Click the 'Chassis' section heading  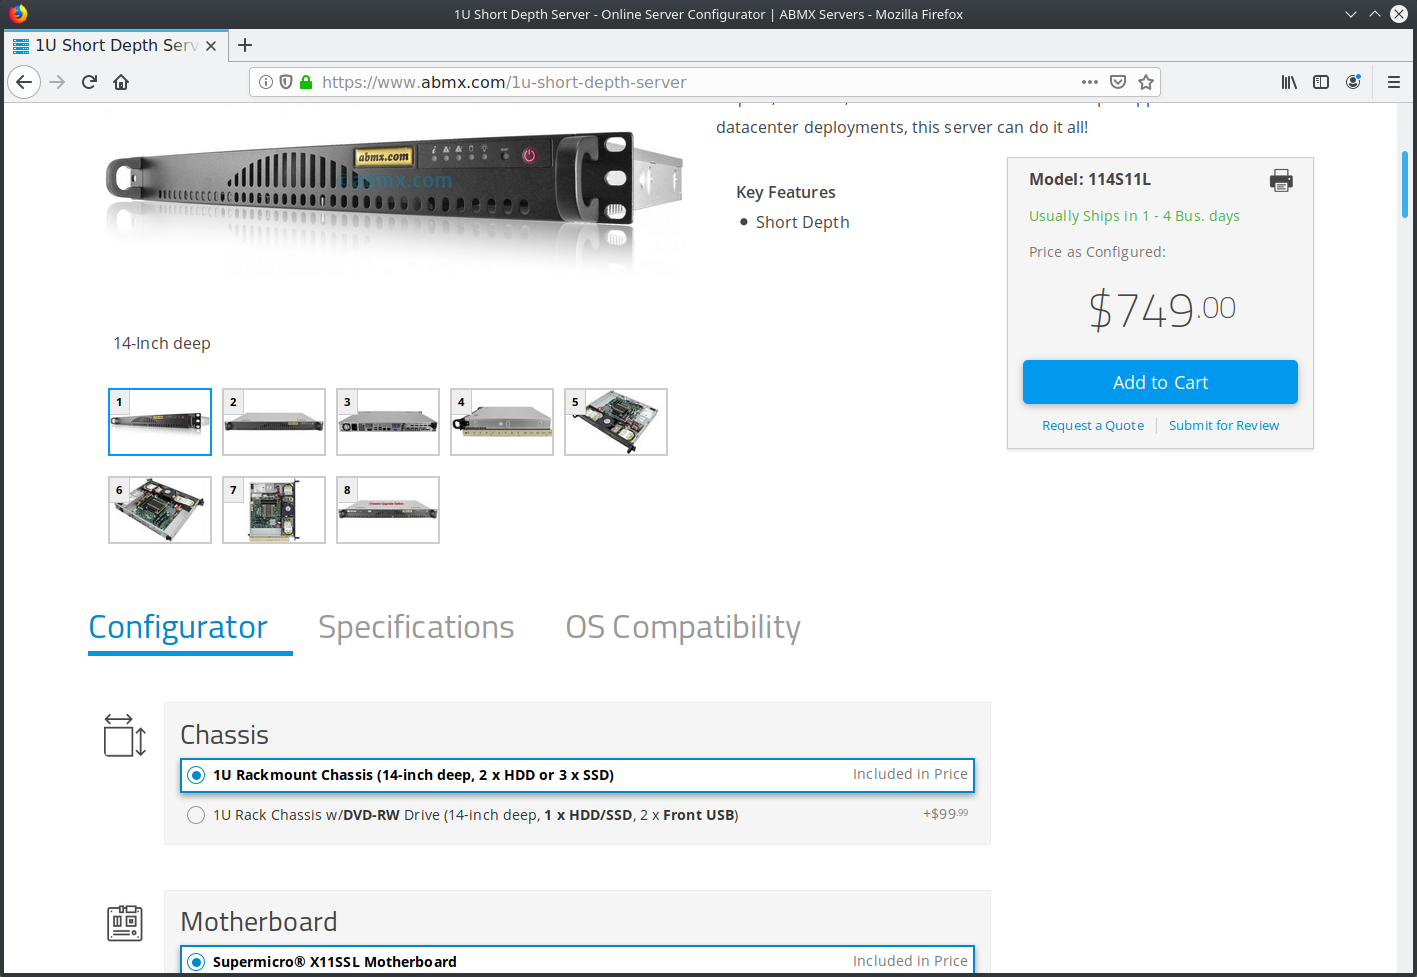(224, 735)
